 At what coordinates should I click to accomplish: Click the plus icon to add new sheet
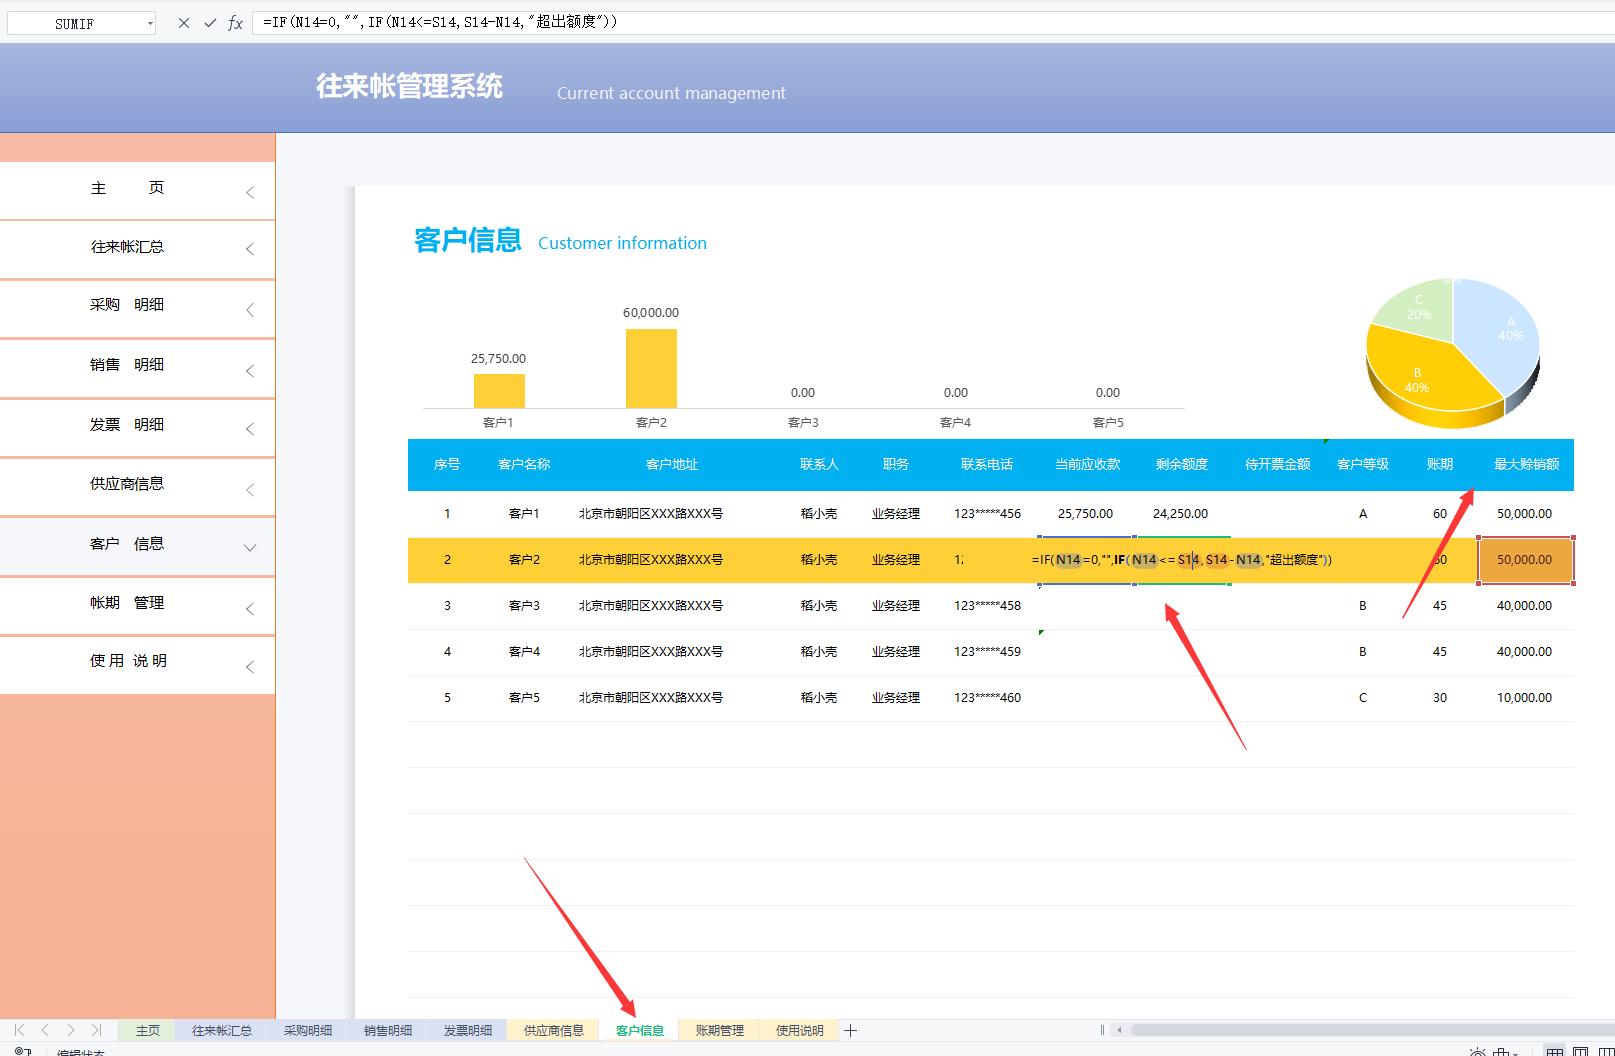pyautogui.click(x=850, y=1029)
